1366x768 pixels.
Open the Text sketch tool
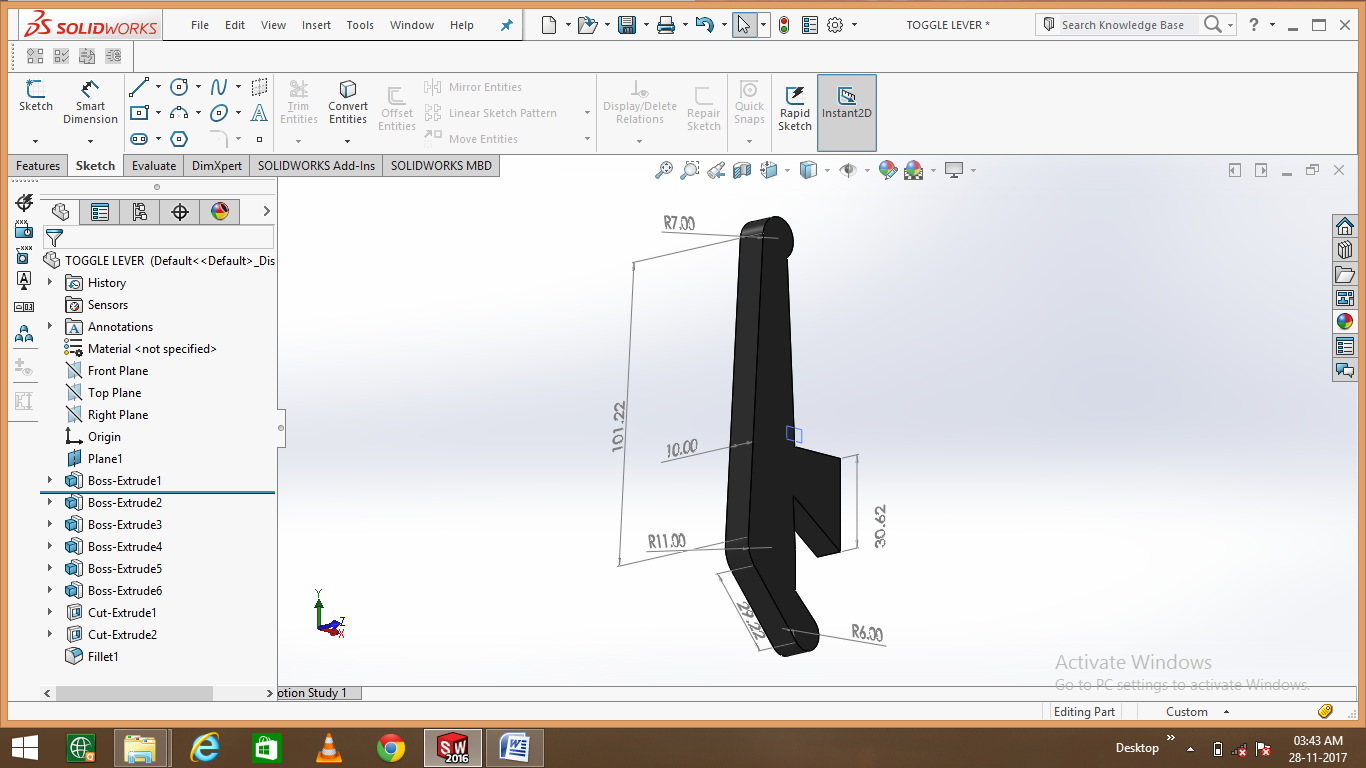click(259, 112)
